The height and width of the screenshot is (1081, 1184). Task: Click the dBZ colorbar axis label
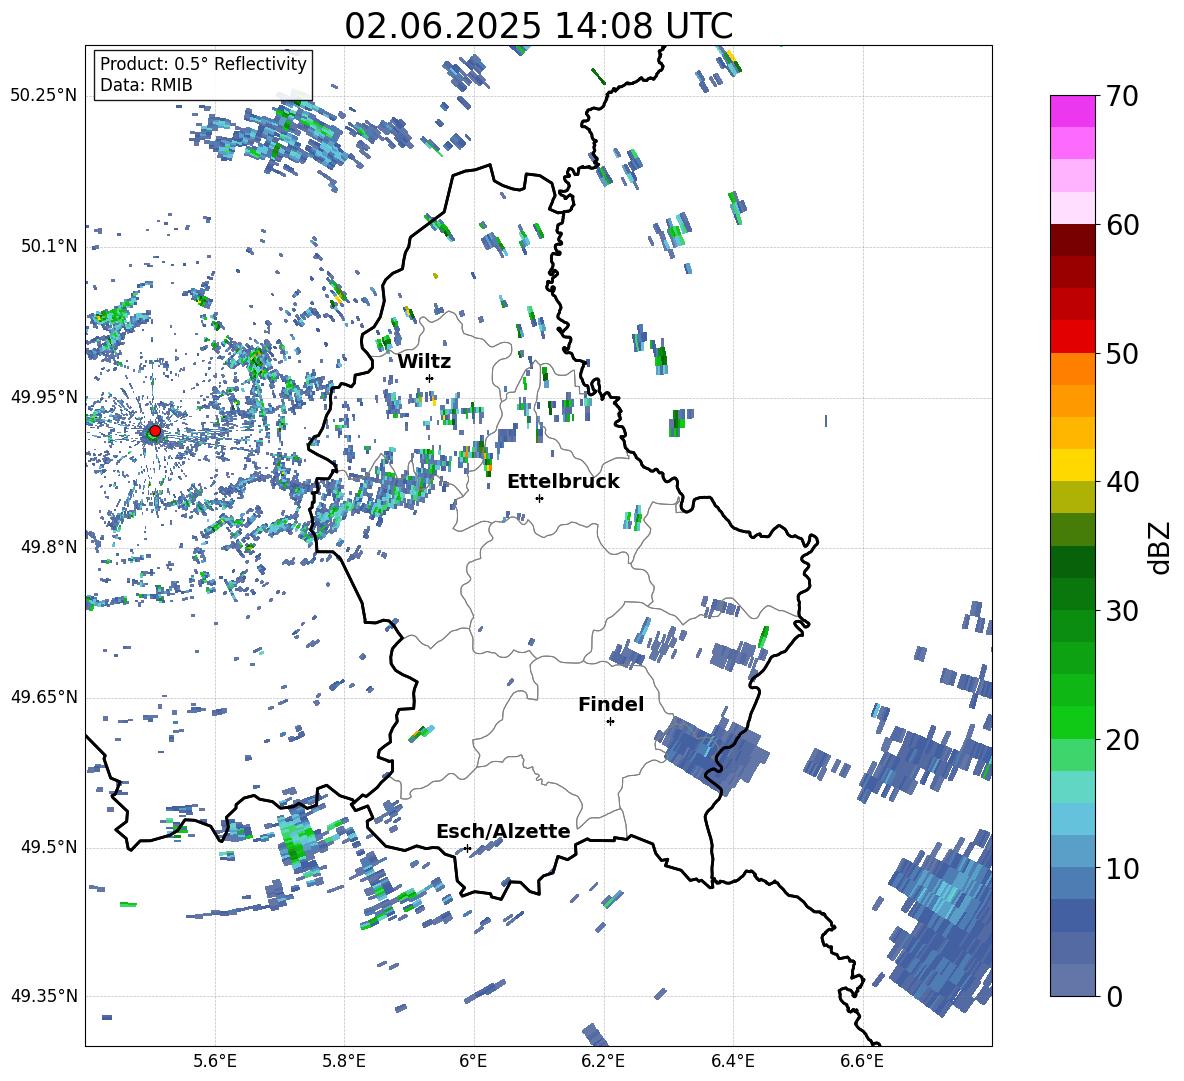[x=1161, y=547]
